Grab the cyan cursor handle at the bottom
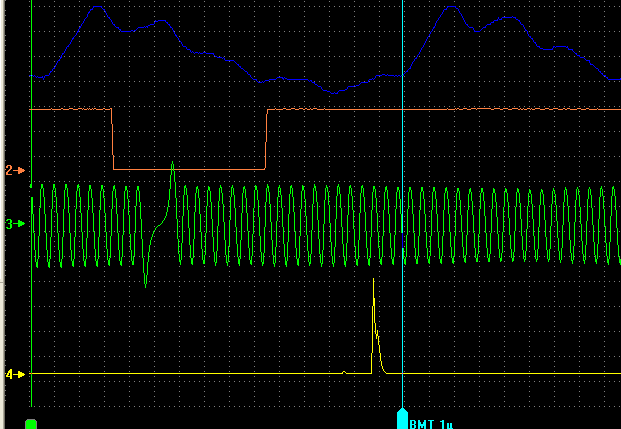The width and height of the screenshot is (621, 429). 402,419
